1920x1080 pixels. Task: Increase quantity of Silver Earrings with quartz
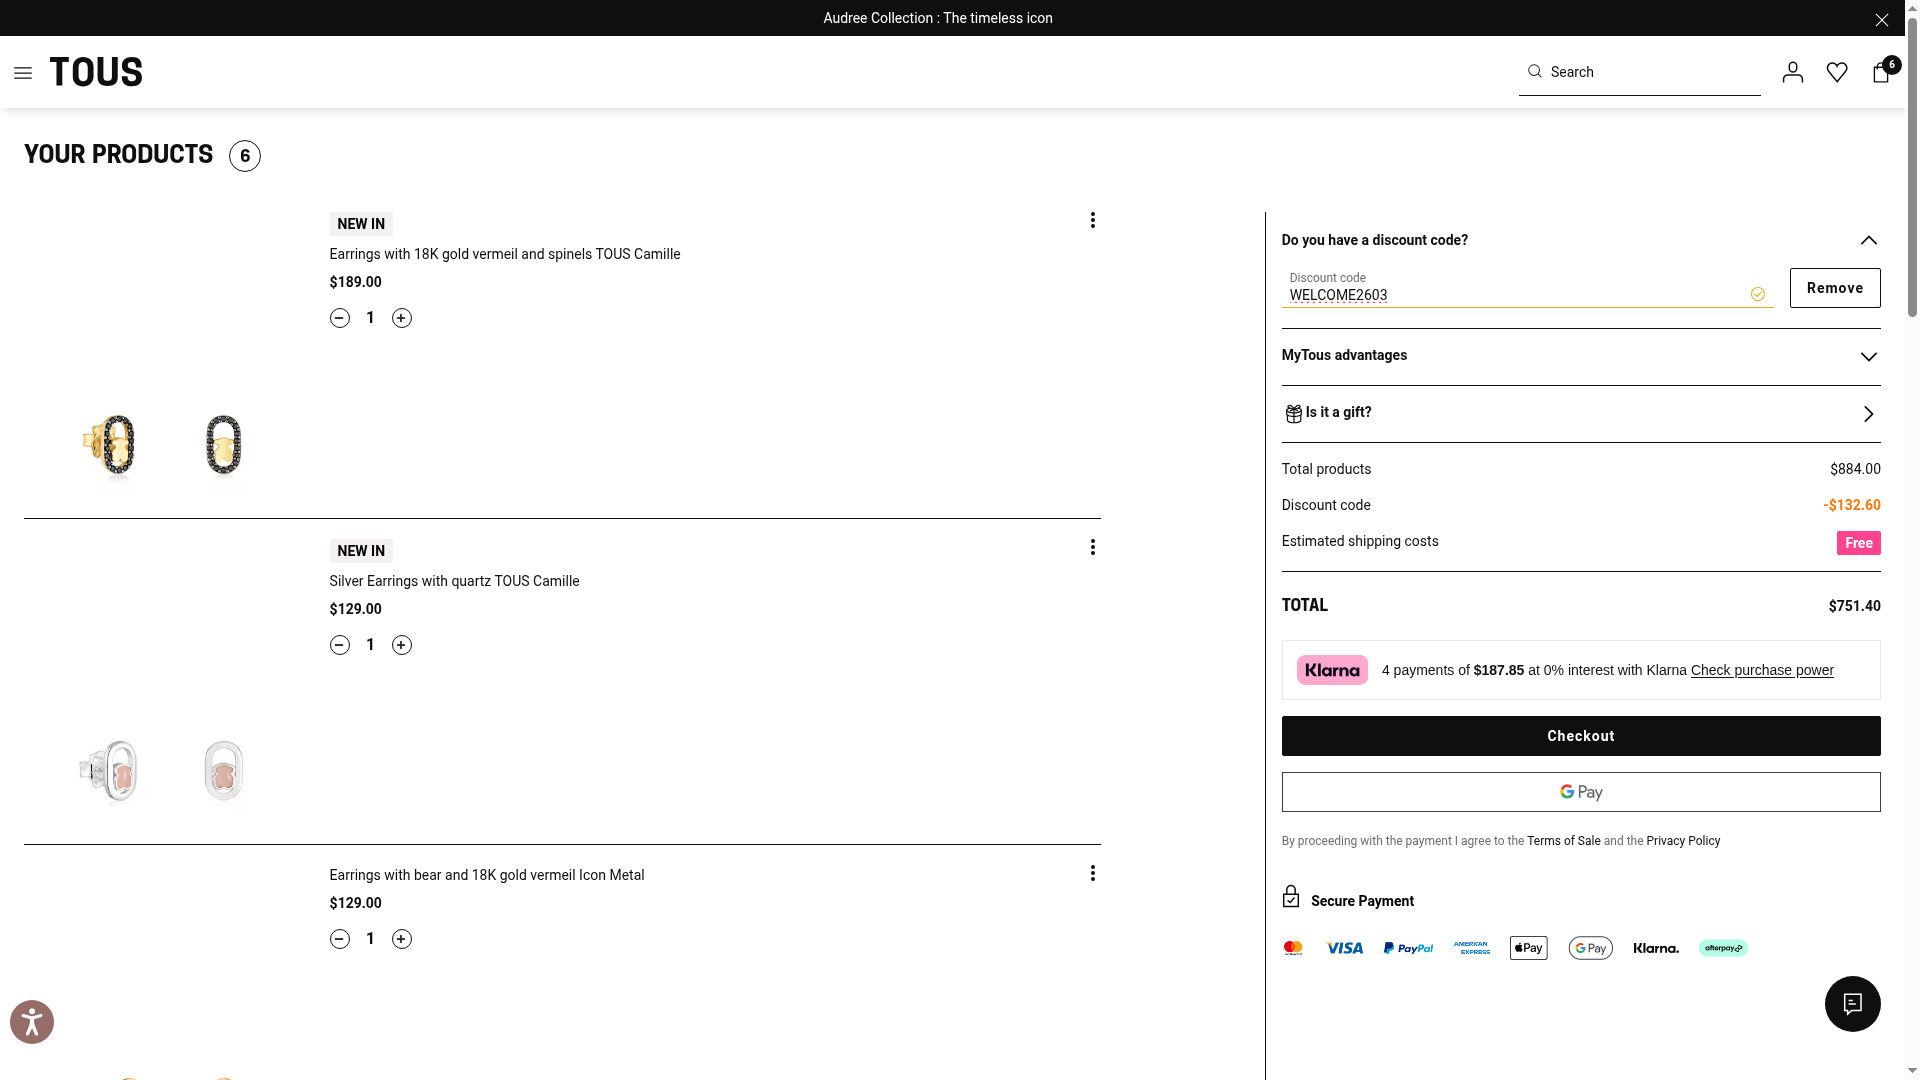pos(401,645)
